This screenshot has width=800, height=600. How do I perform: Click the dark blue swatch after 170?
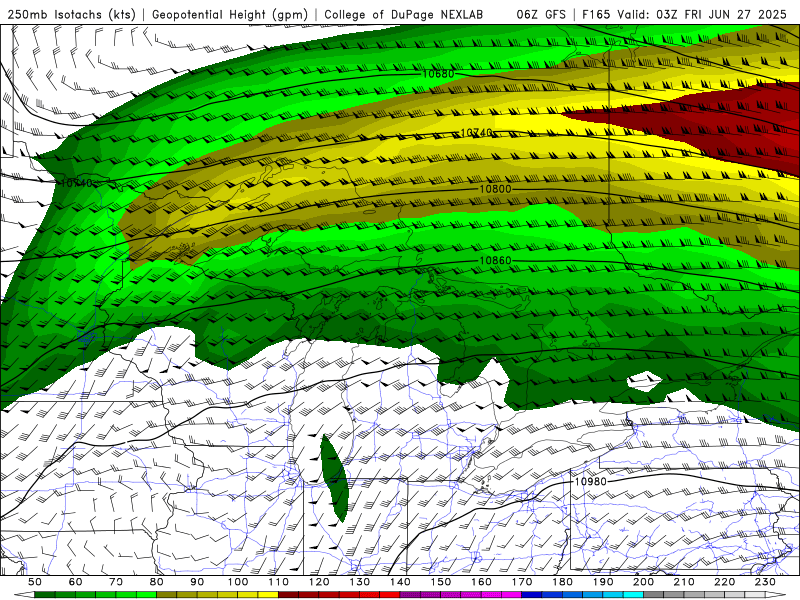[x=532, y=595]
